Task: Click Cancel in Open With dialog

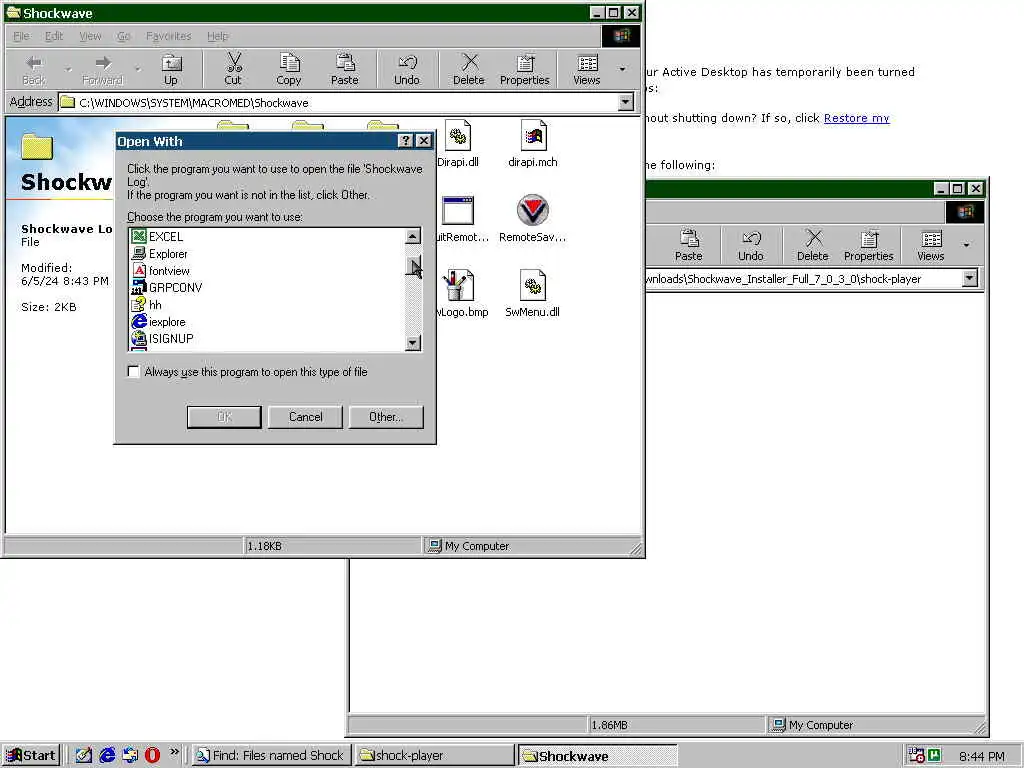Action: tap(305, 417)
